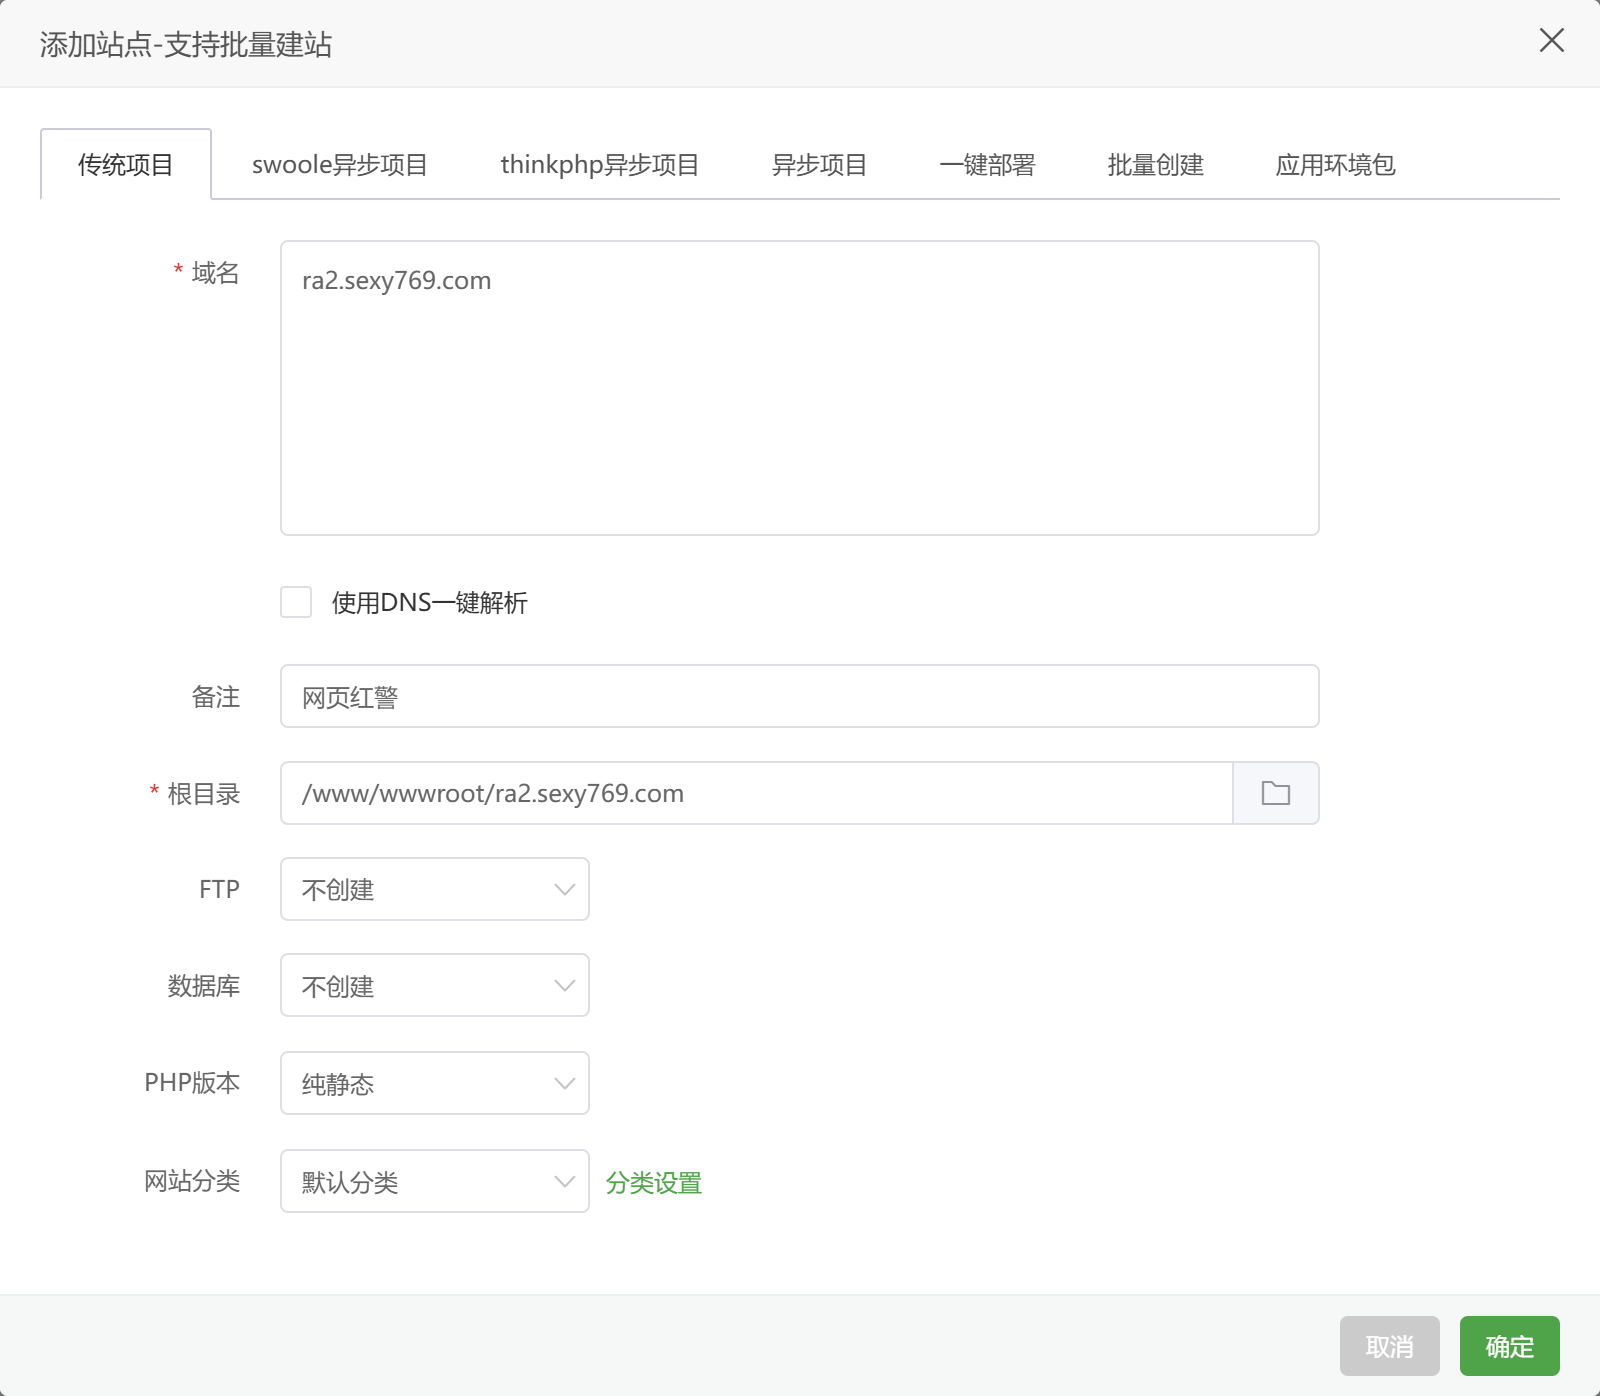Viewport: 1600px width, 1396px height.
Task: Focus the 备注 input field
Action: (x=799, y=696)
